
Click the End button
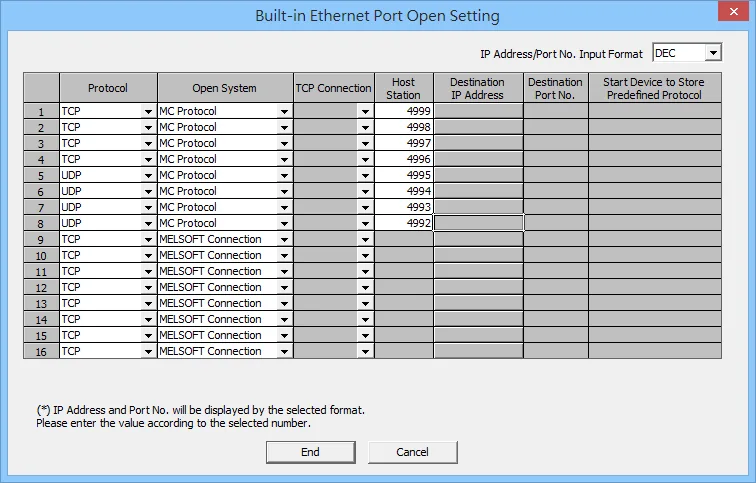click(x=310, y=452)
